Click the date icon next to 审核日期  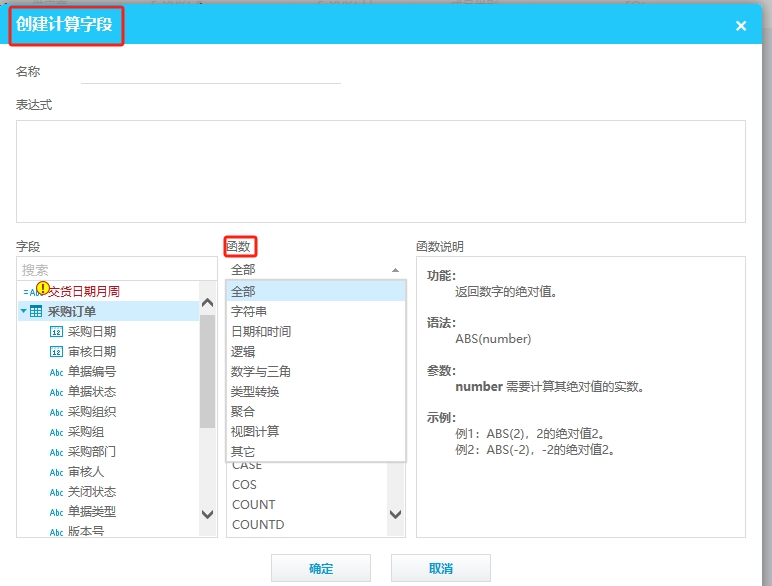point(56,352)
